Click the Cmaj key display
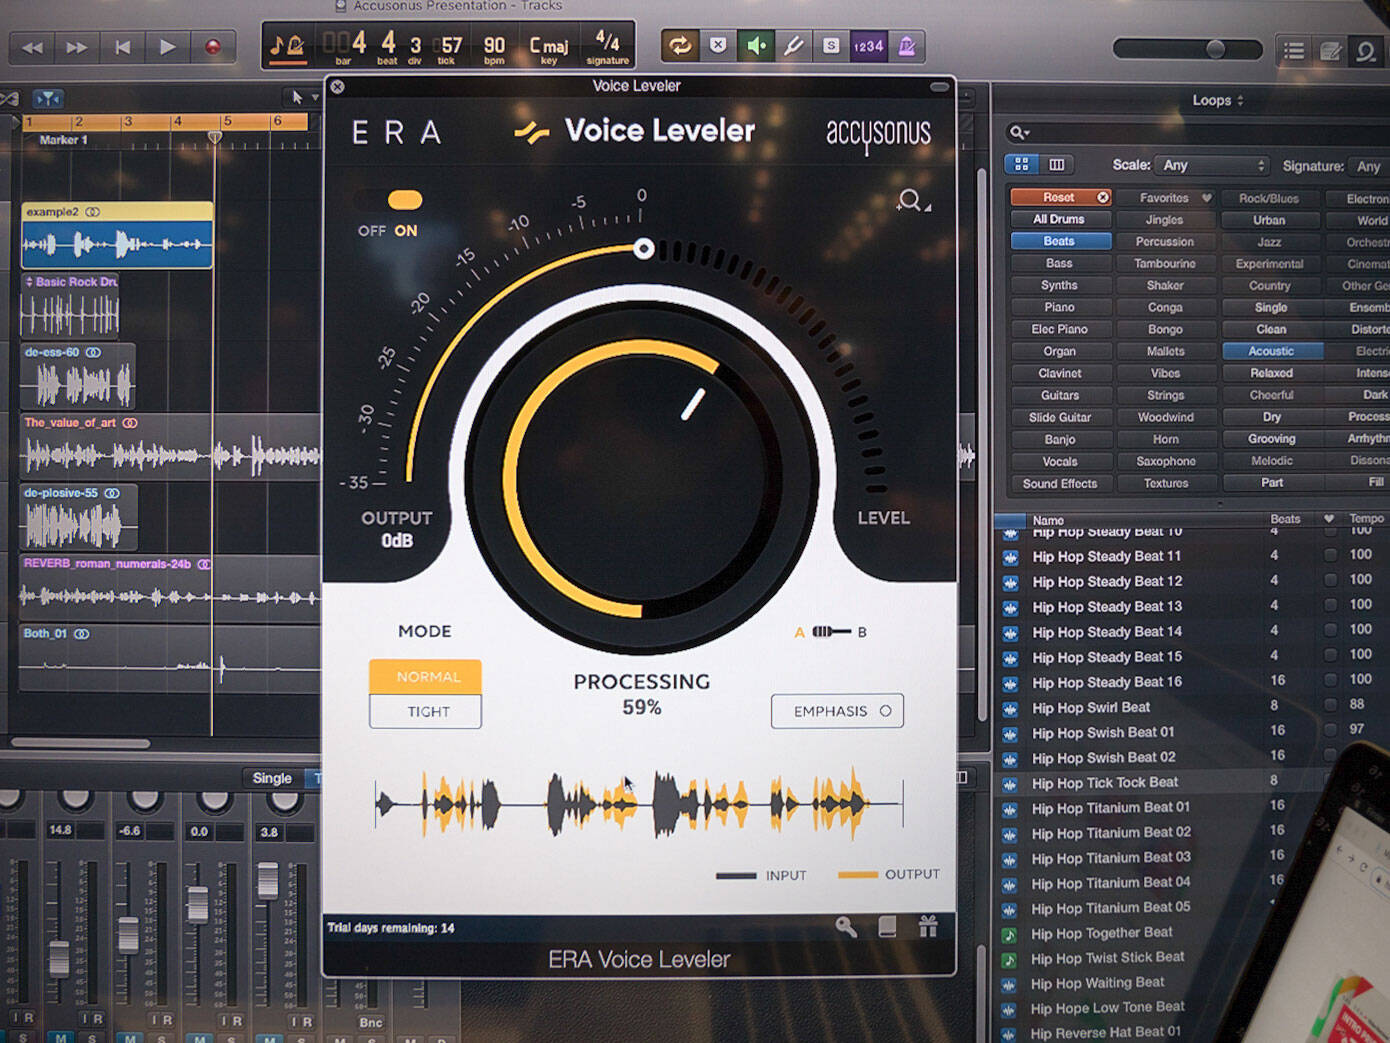 549,48
